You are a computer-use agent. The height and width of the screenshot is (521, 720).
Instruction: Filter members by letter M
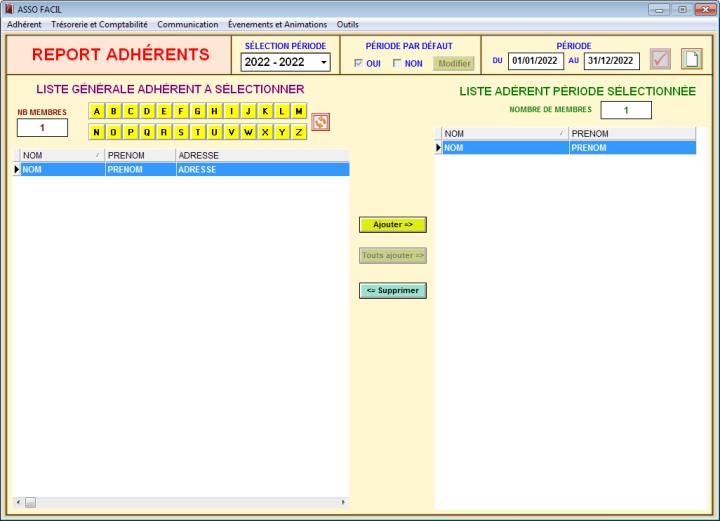click(x=299, y=111)
